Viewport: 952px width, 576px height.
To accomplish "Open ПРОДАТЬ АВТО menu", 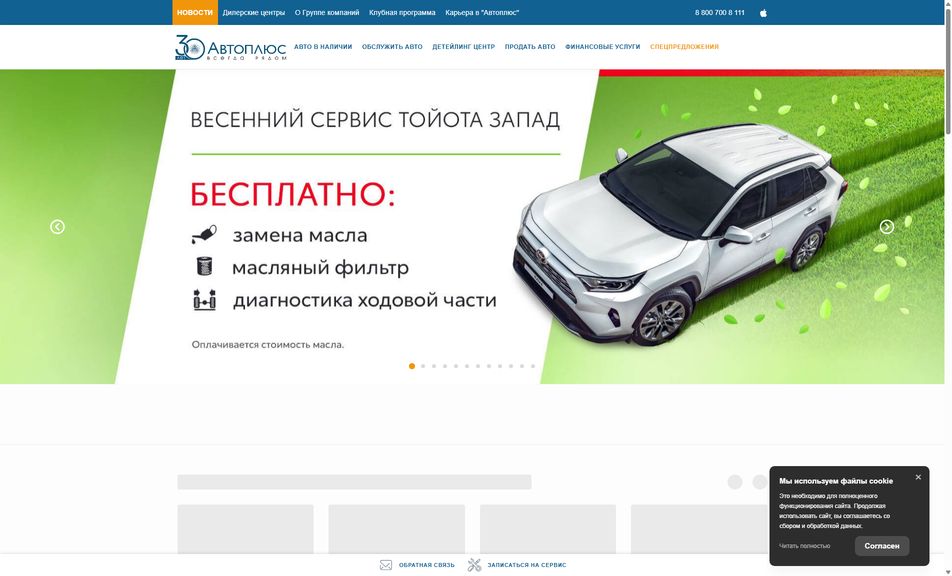I will [530, 47].
